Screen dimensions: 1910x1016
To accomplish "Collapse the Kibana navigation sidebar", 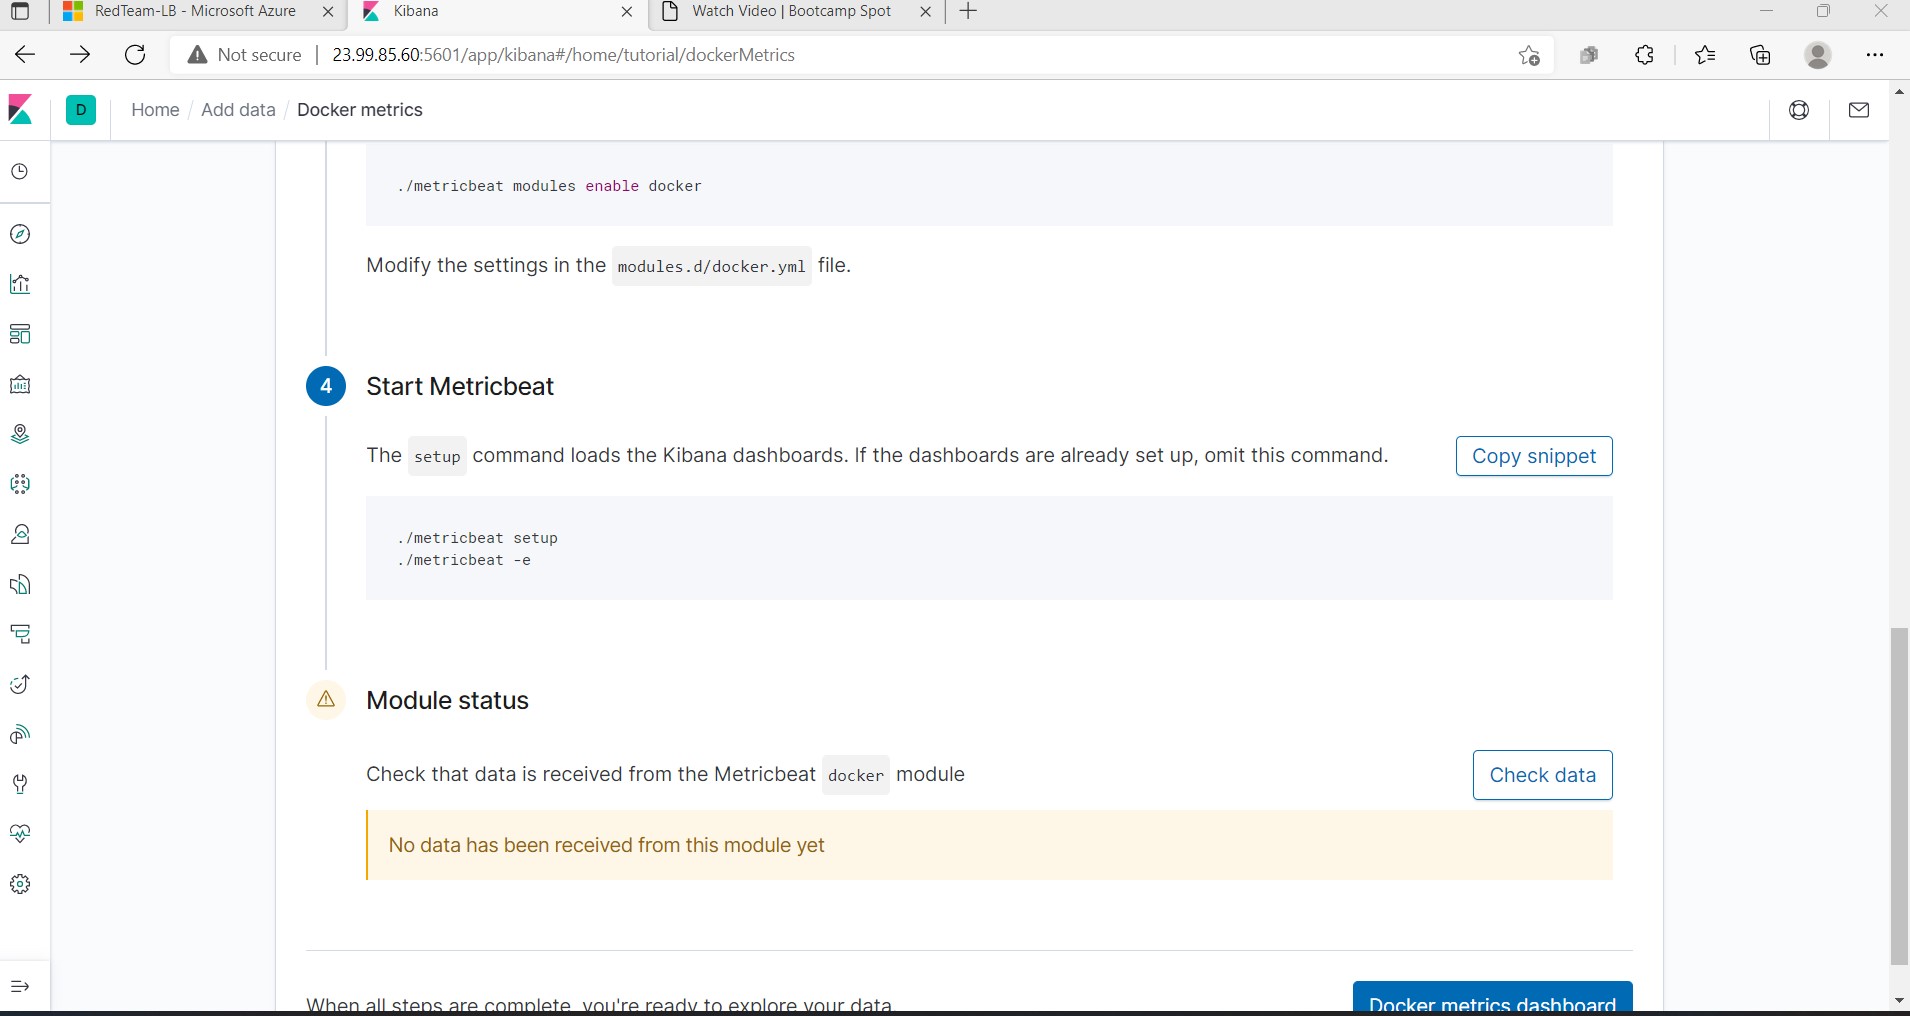I will click(x=20, y=986).
